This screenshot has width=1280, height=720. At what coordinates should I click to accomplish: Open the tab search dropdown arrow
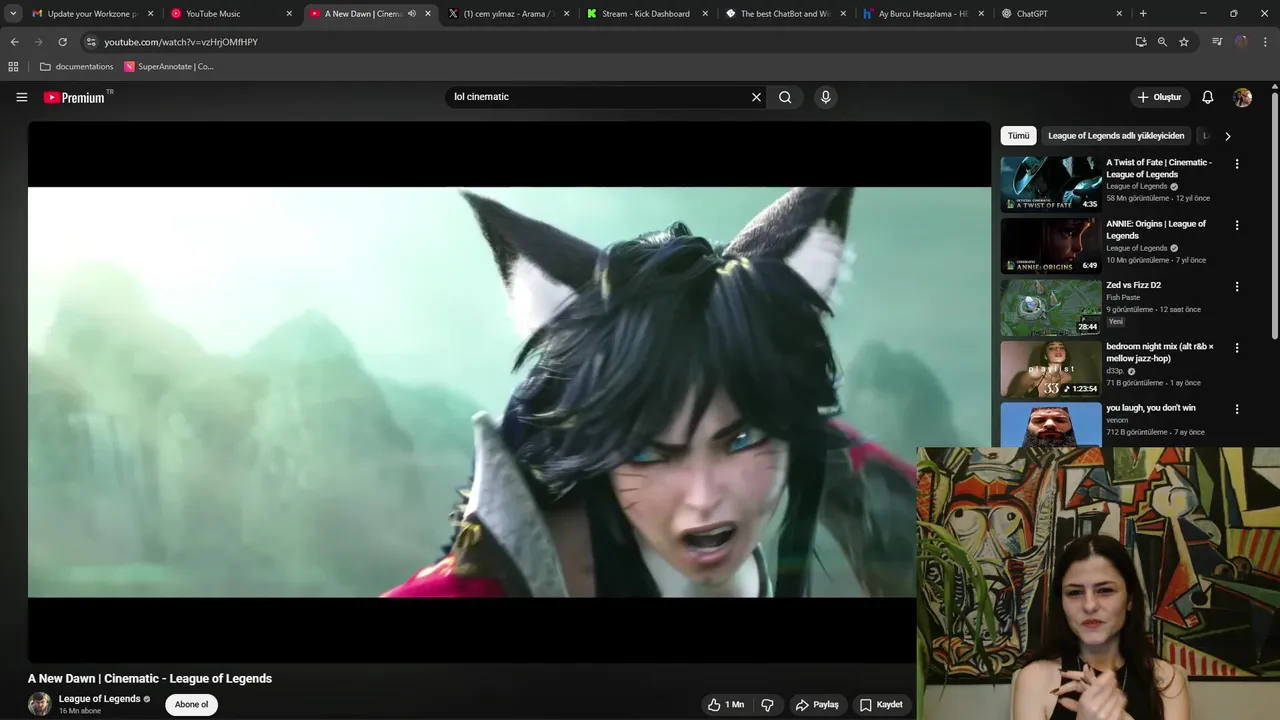(x=13, y=14)
